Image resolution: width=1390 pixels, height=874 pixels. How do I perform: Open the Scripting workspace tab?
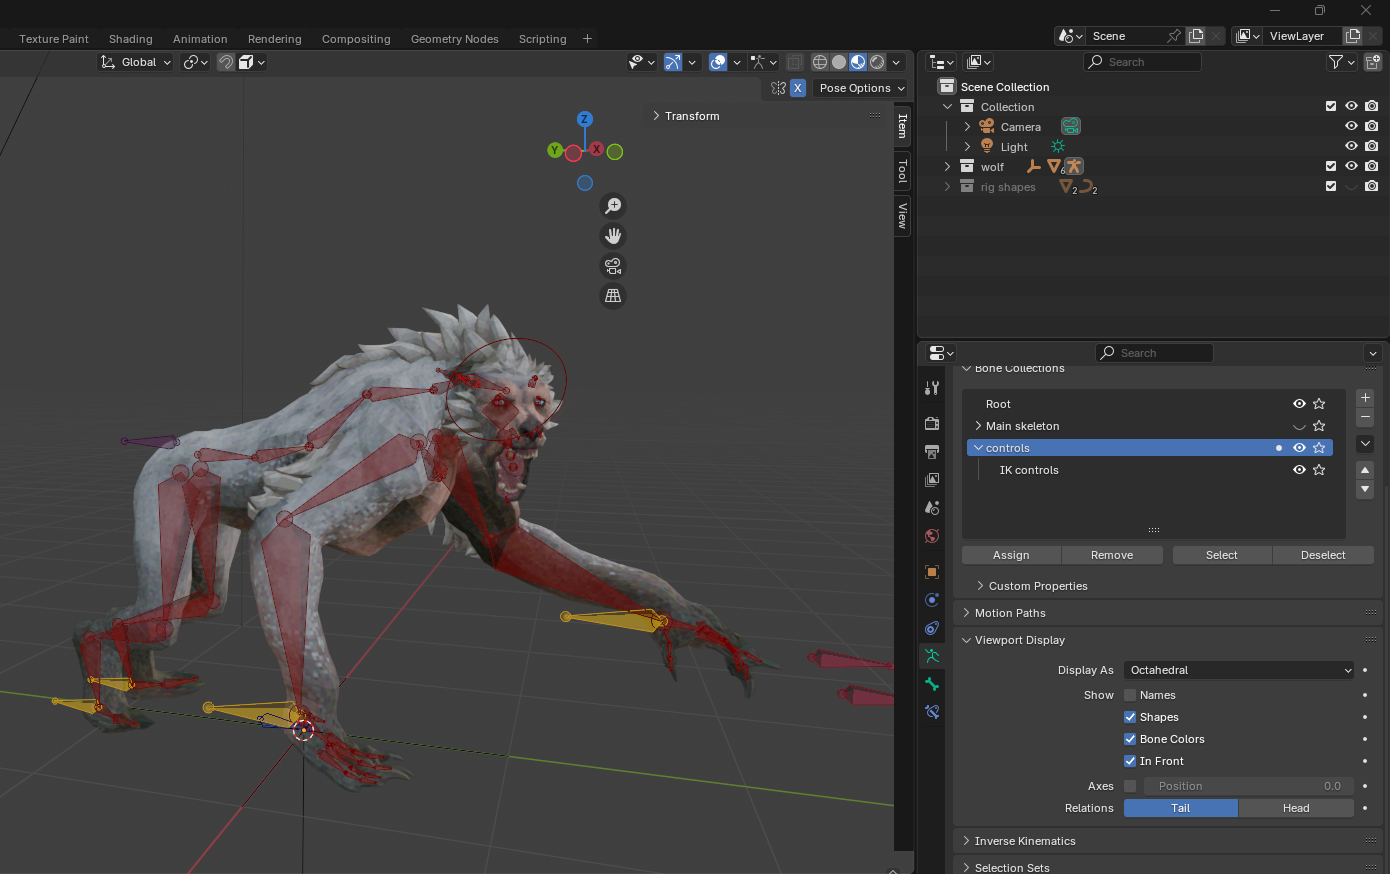click(x=543, y=39)
